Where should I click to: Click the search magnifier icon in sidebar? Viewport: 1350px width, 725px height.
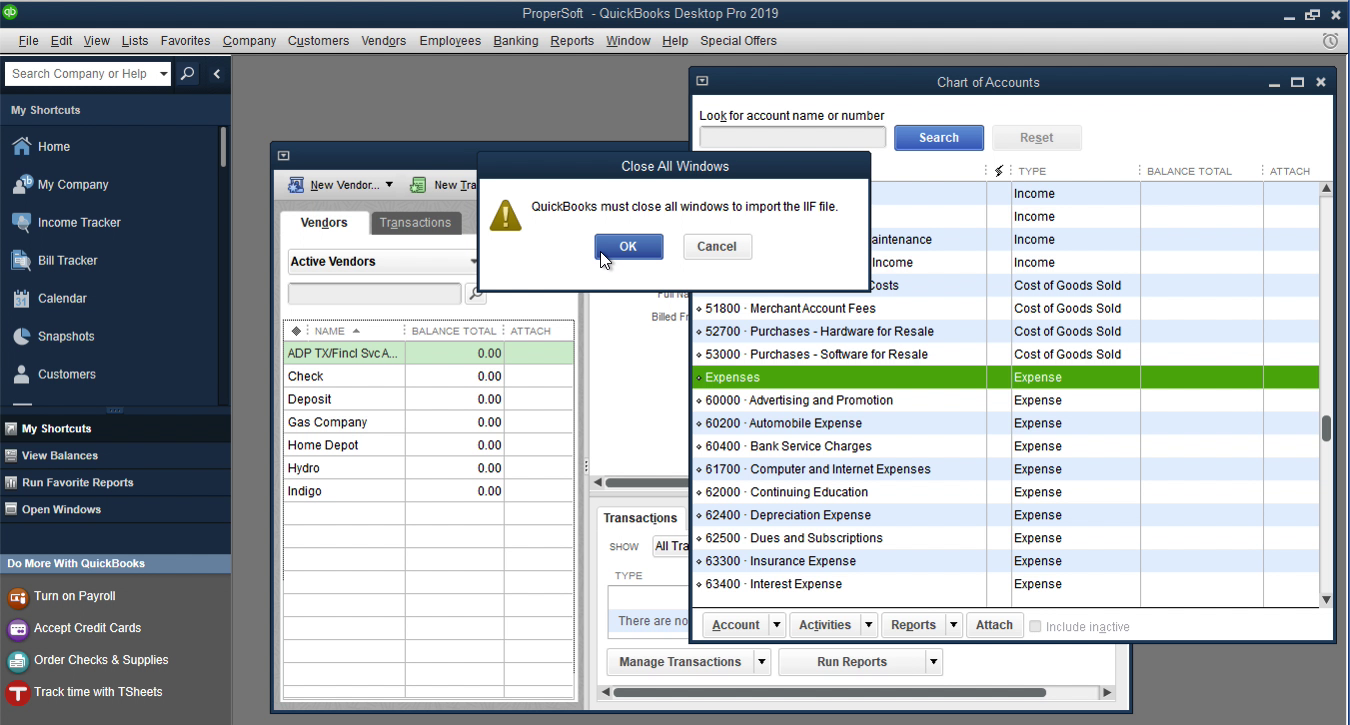click(x=187, y=73)
